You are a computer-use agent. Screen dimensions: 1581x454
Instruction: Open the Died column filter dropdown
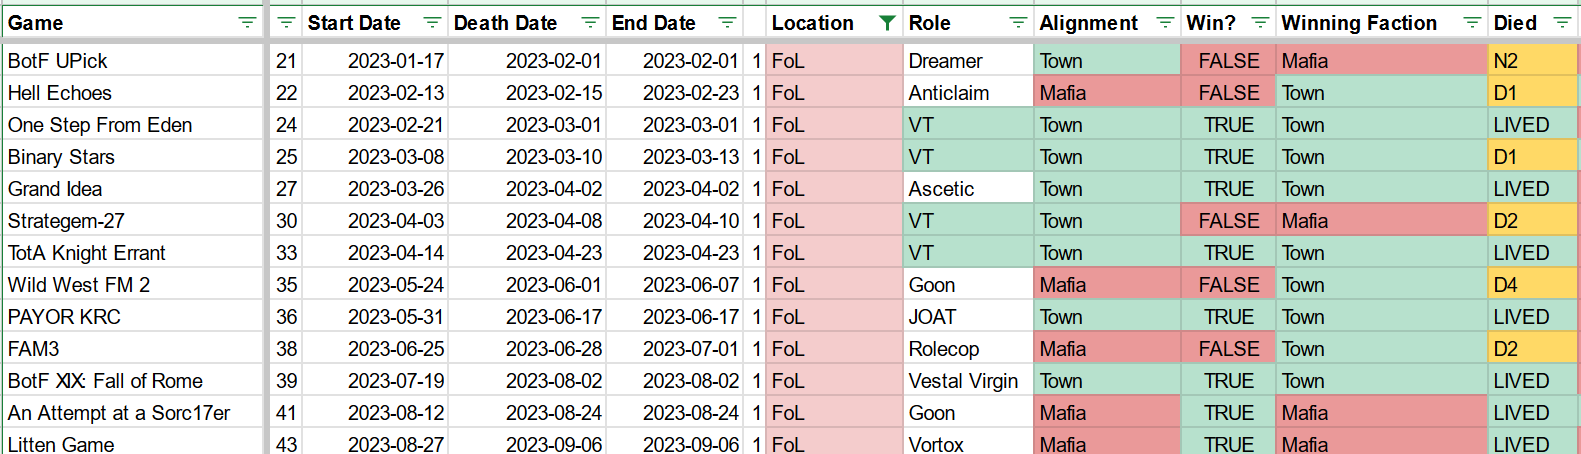[1562, 23]
